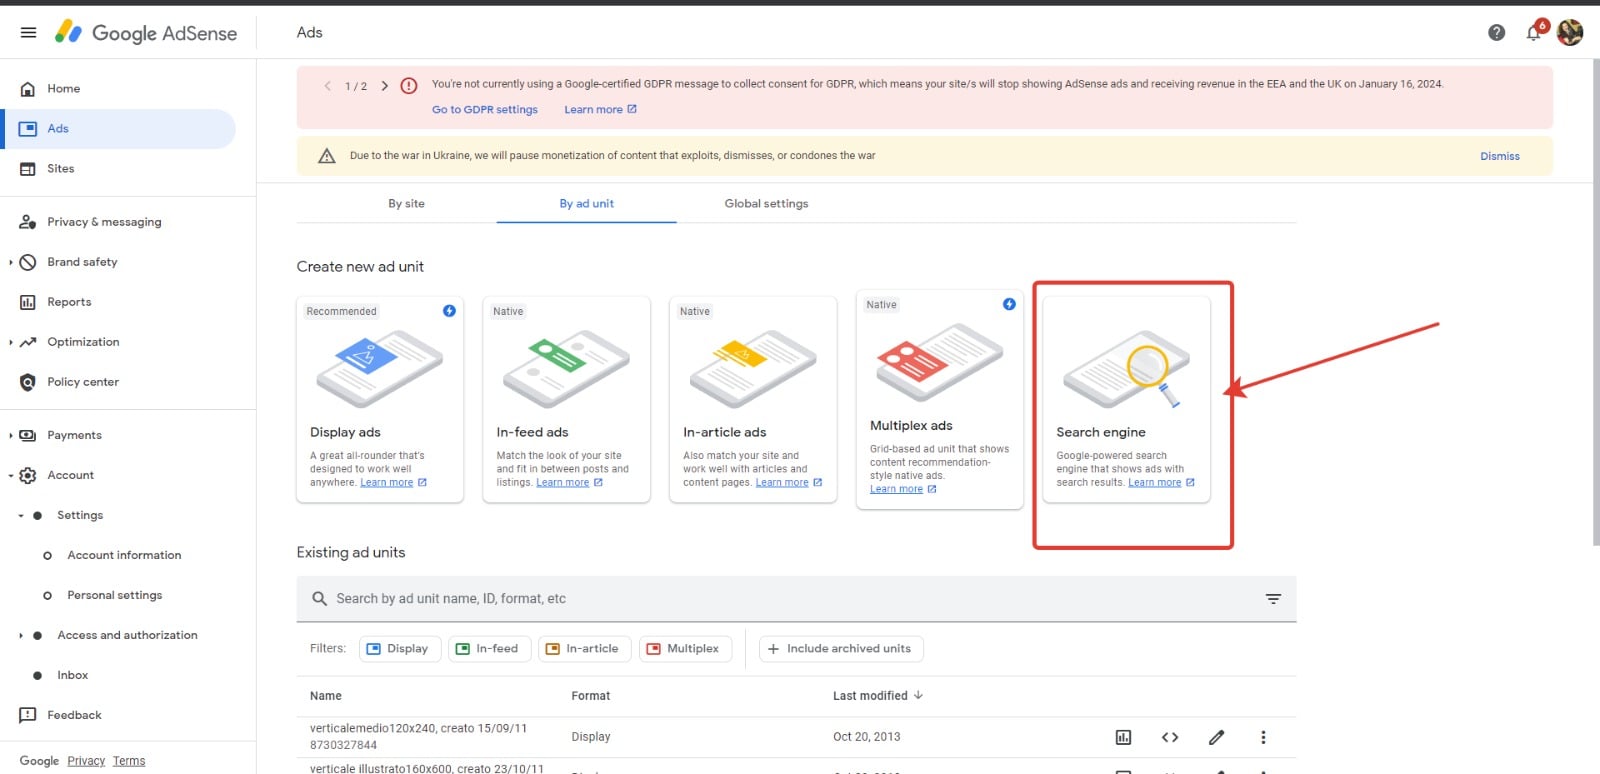The width and height of the screenshot is (1600, 774).
Task: Open Learn more under Display ads
Action: 393,483
